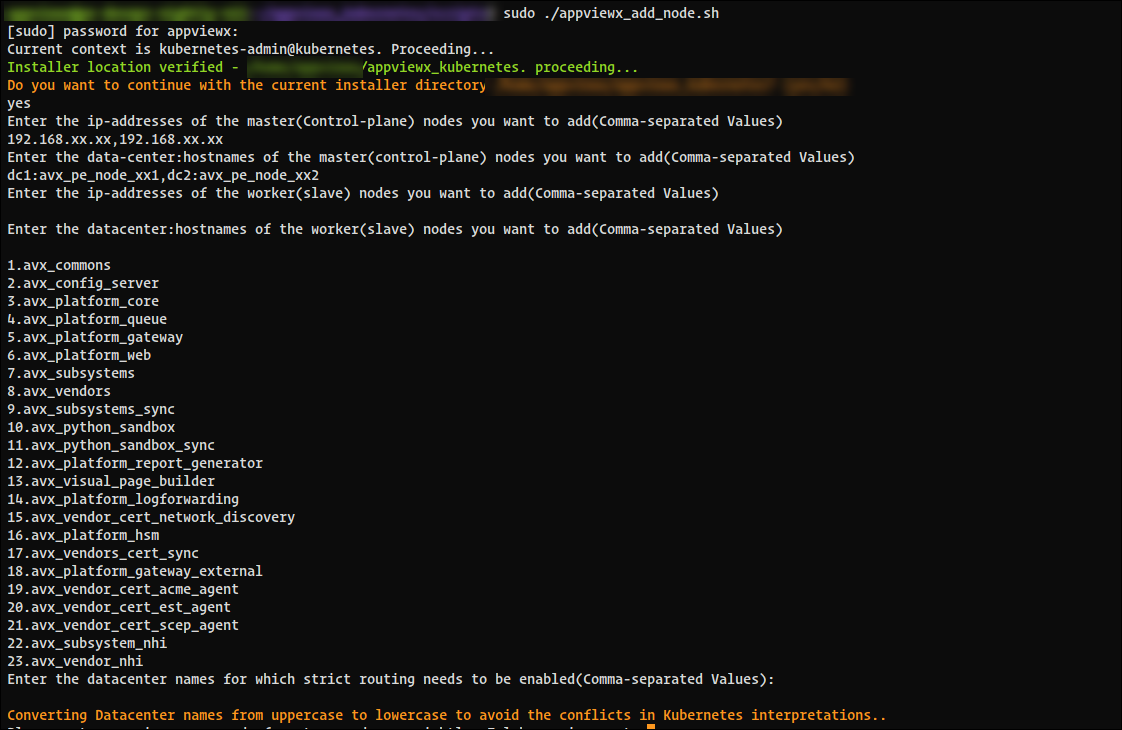The width and height of the screenshot is (1122, 730).
Task: Click list entry '7.avx_subsystems'
Action: (x=71, y=373)
